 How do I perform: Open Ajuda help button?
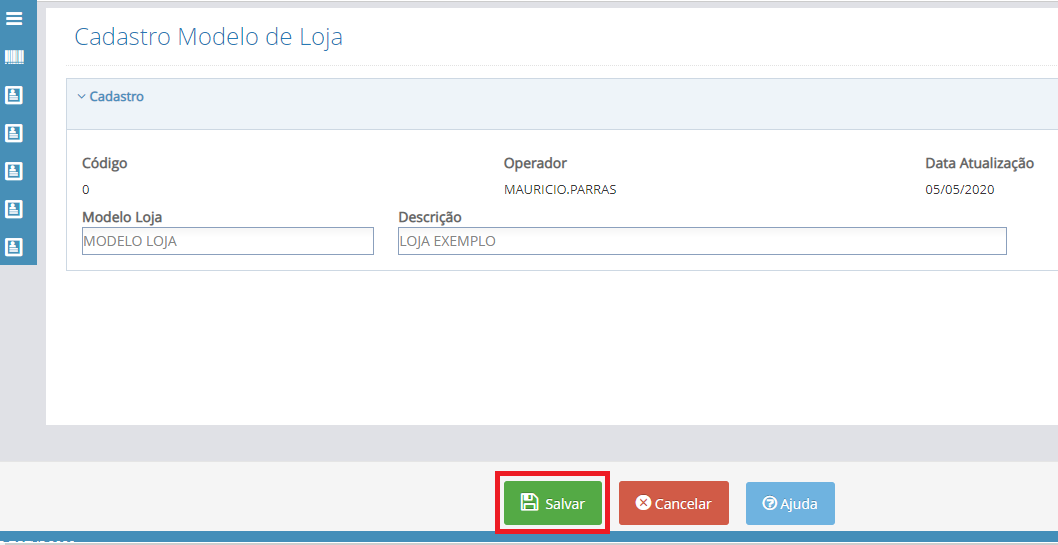(789, 503)
